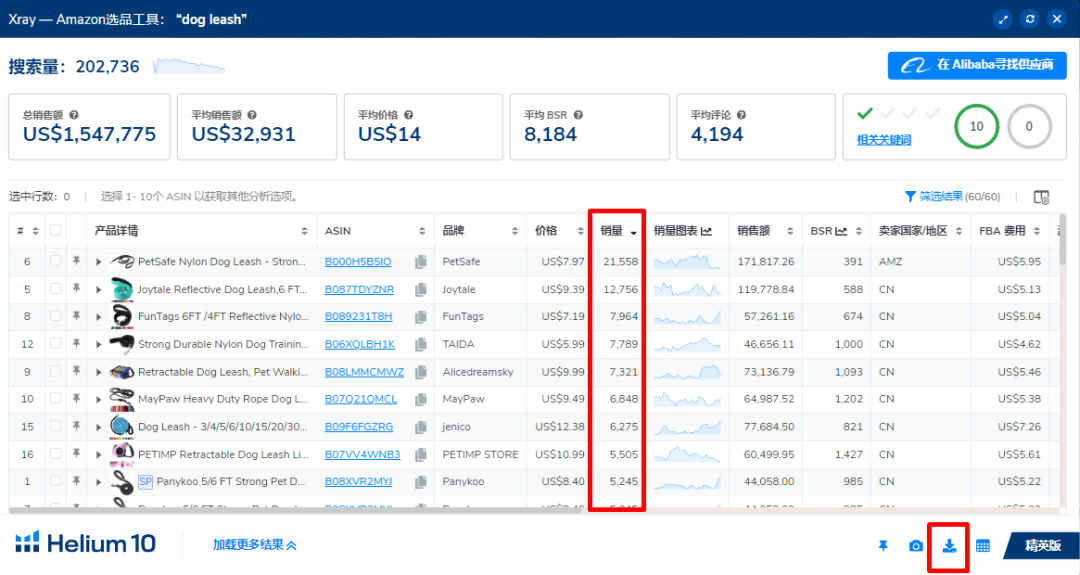1080x575 pixels.
Task: Open the table grid icon in bottom toolbar
Action: tap(983, 545)
